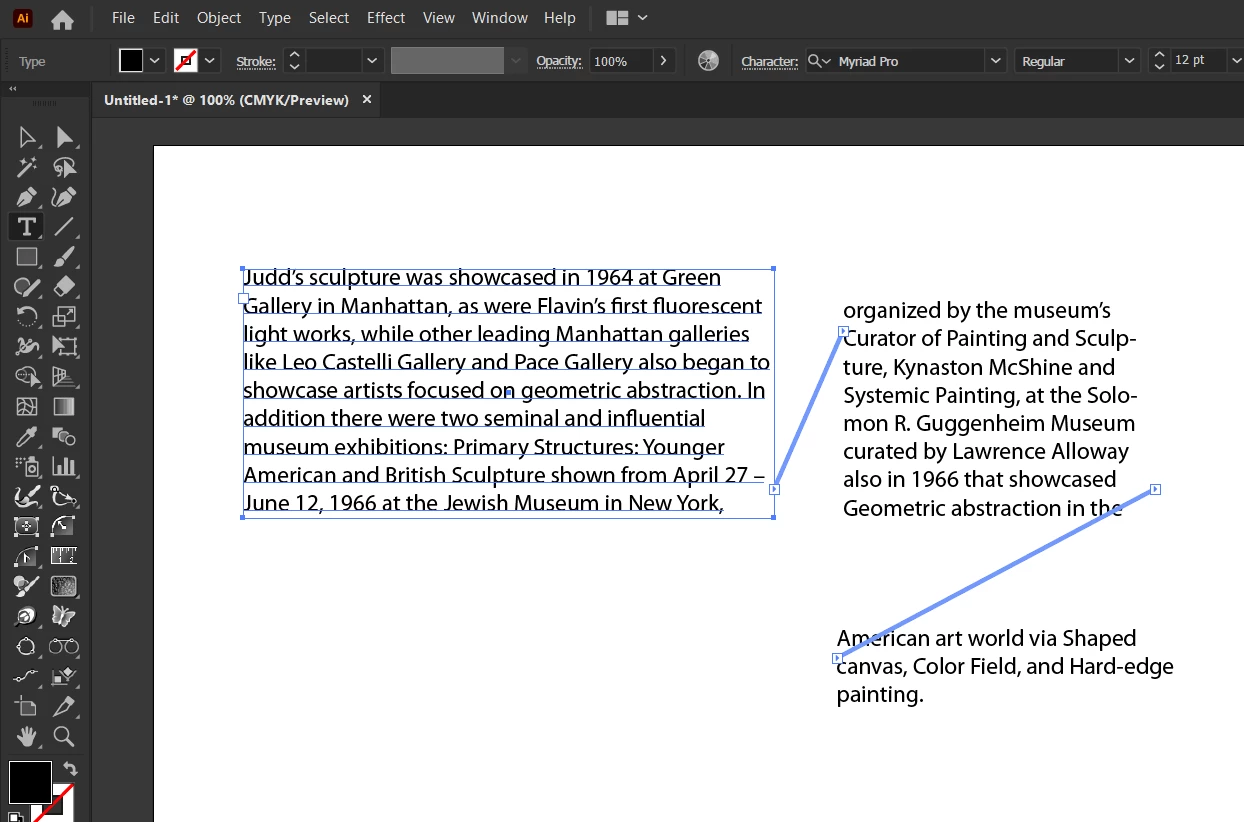Image resolution: width=1244 pixels, height=822 pixels.
Task: Expand the fill color dropdown in control bar
Action: (155, 61)
